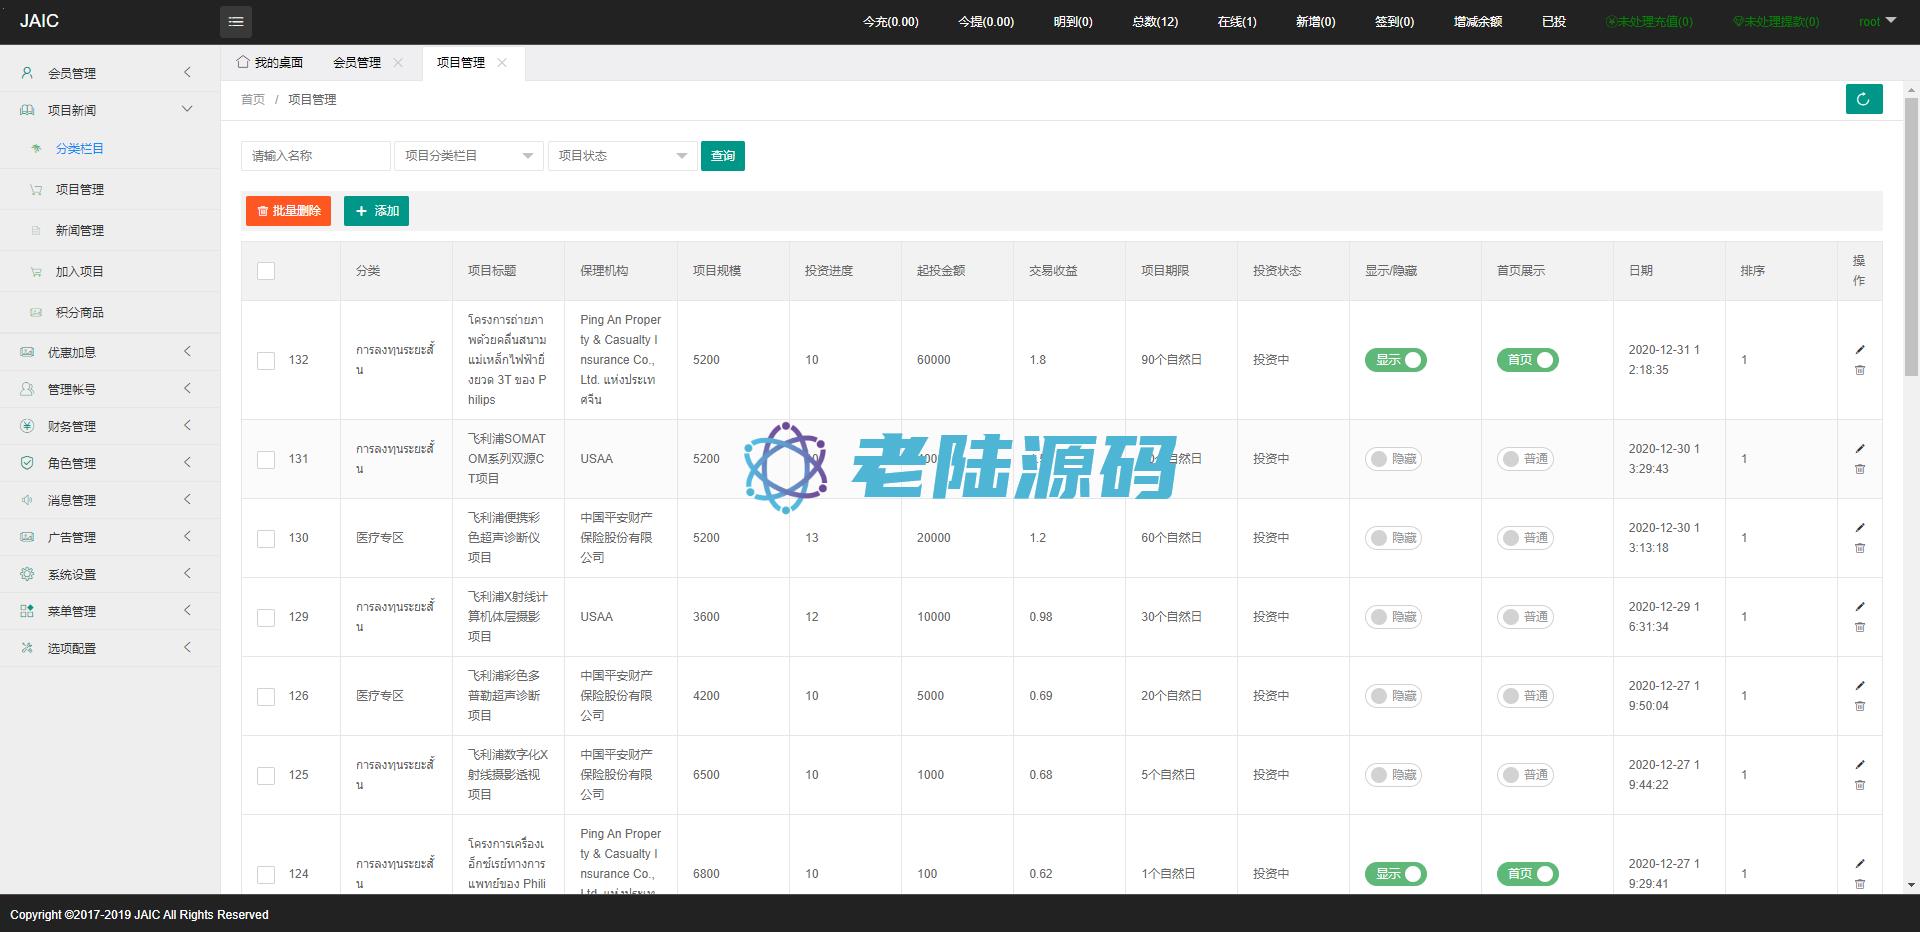Switch to the 会员管理 tab

357,63
